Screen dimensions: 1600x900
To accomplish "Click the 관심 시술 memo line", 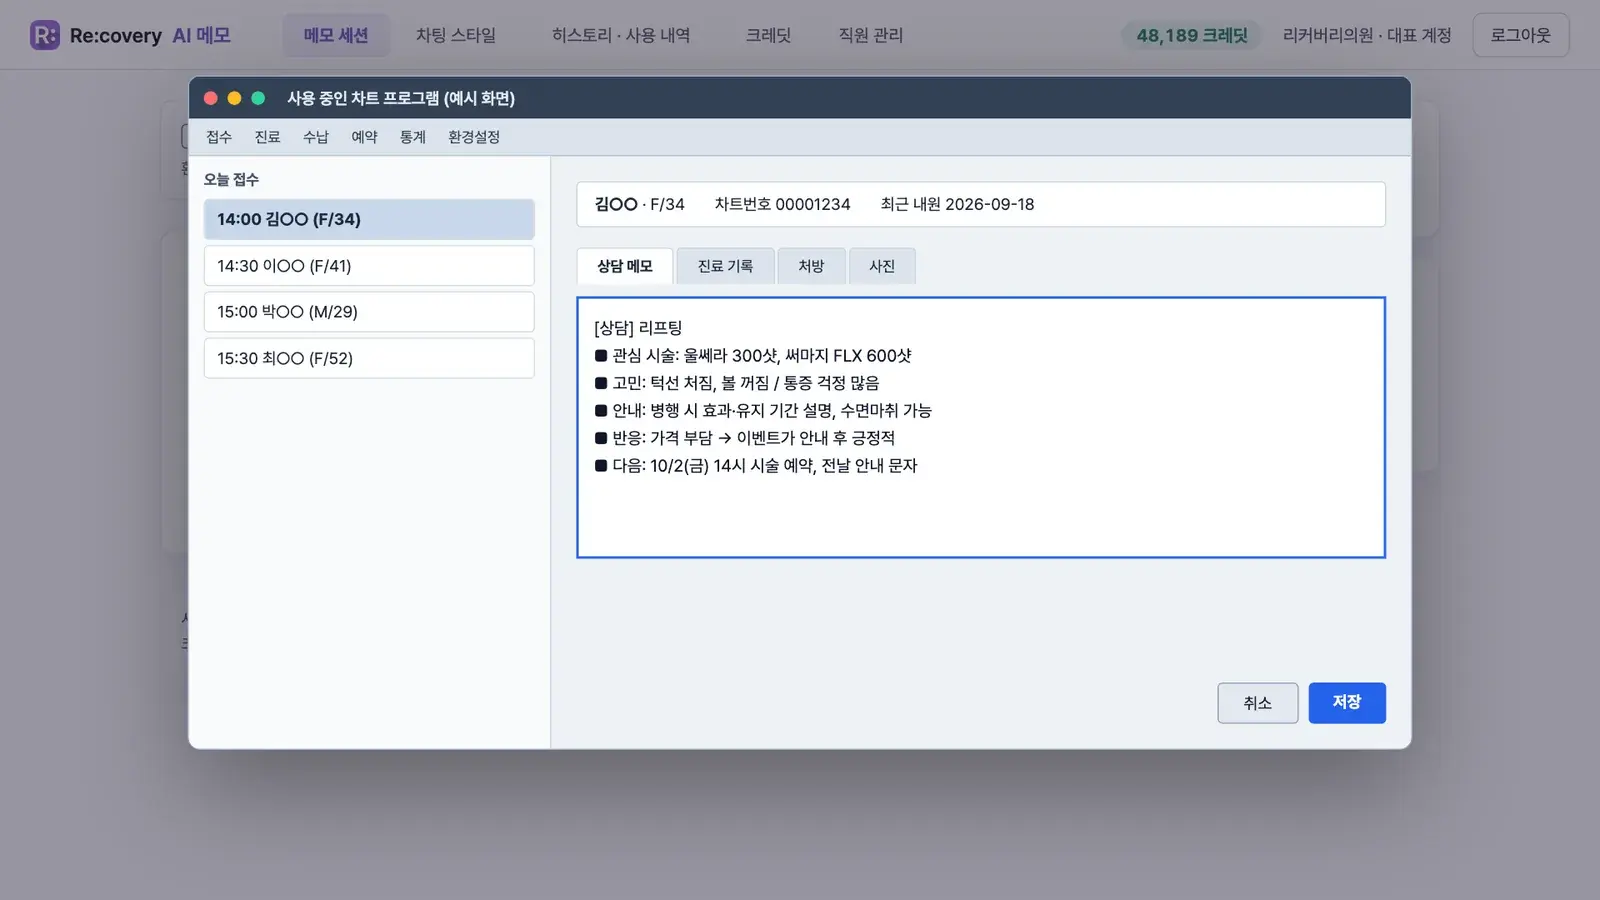I will 753,356.
